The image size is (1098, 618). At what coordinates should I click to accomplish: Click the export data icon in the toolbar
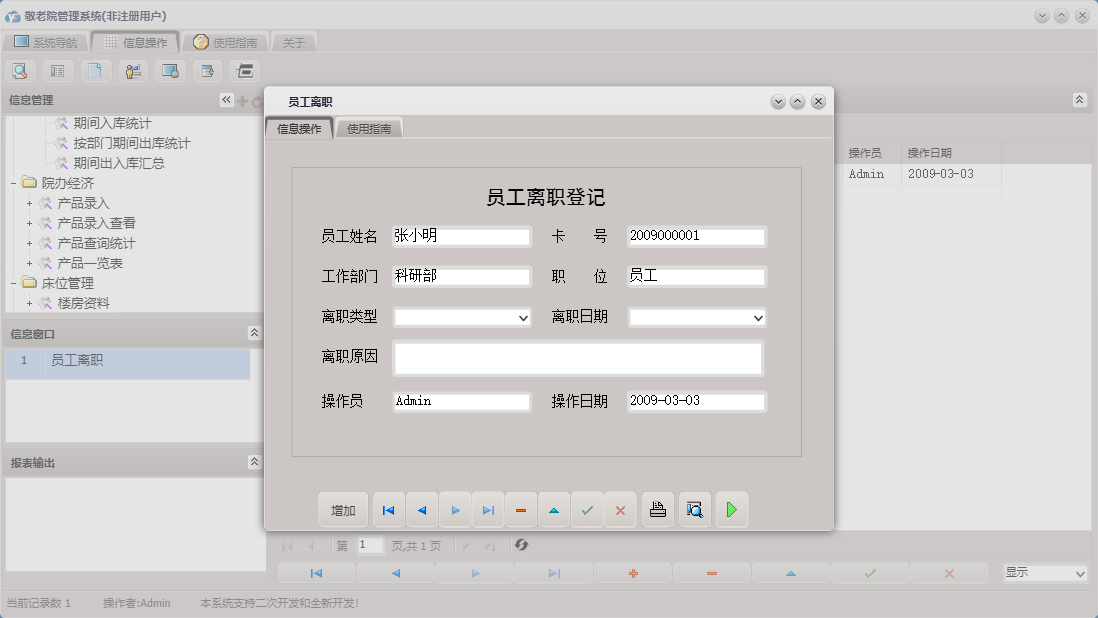pos(207,70)
